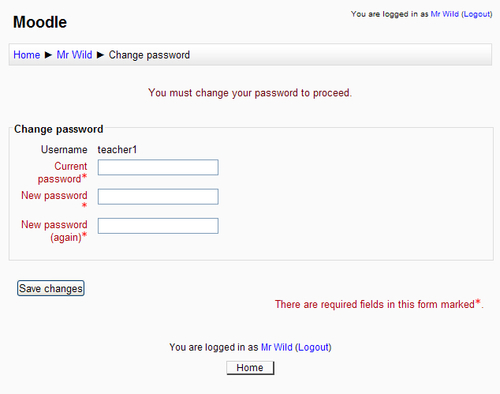Open Mr Wild profile link in footer
Viewport: 500px width, 394px height.
[277, 347]
